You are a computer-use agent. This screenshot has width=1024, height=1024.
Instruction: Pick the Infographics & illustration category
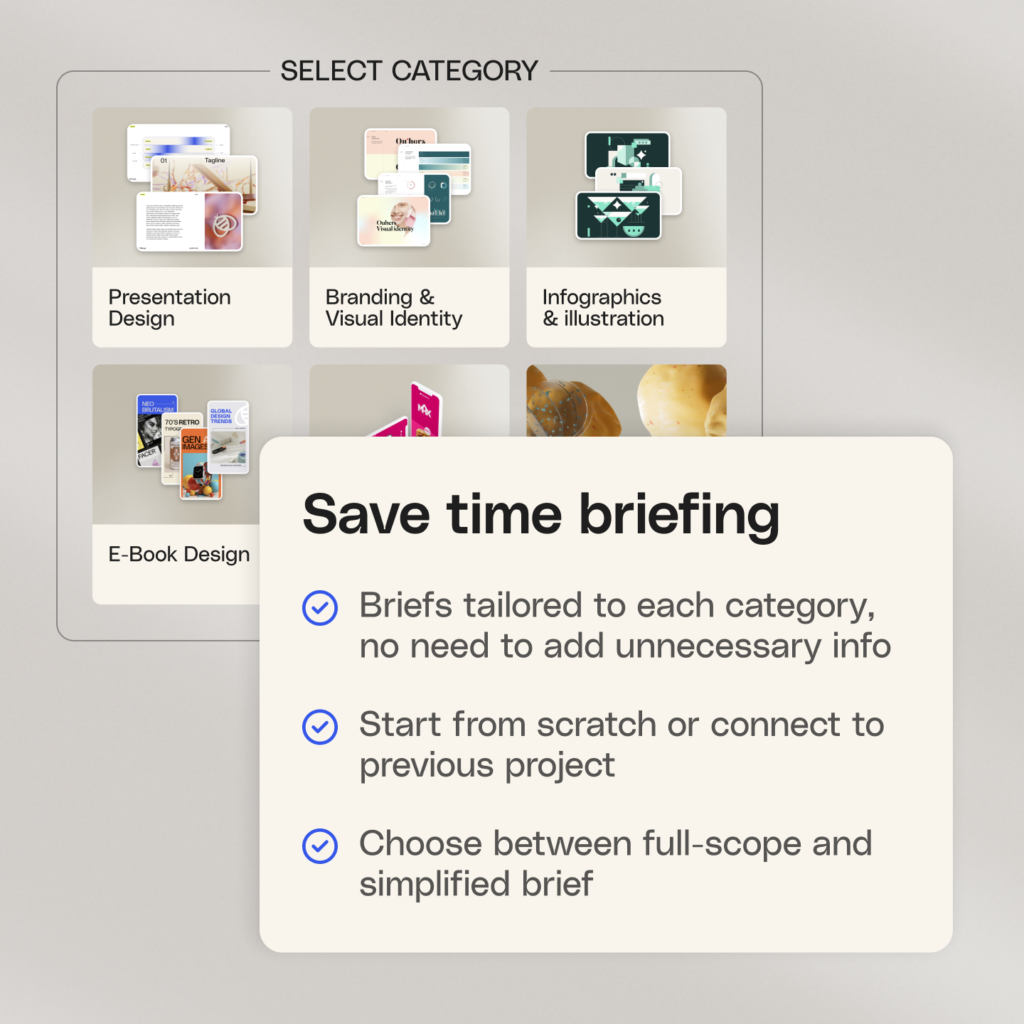(x=626, y=227)
